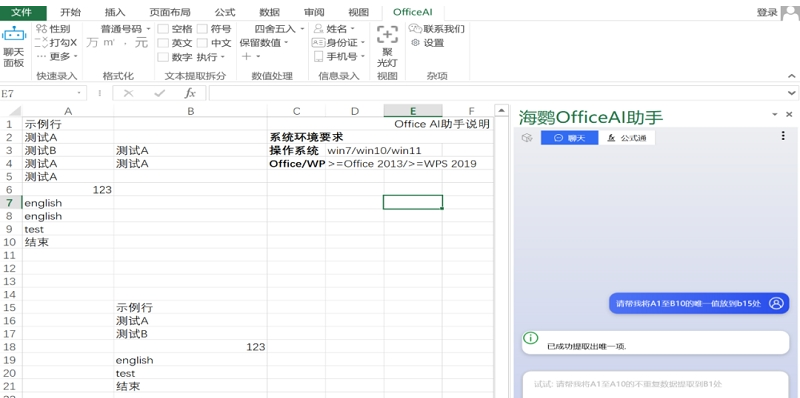
Task: Open the Name Box dropdown arrow
Action: coord(79,93)
